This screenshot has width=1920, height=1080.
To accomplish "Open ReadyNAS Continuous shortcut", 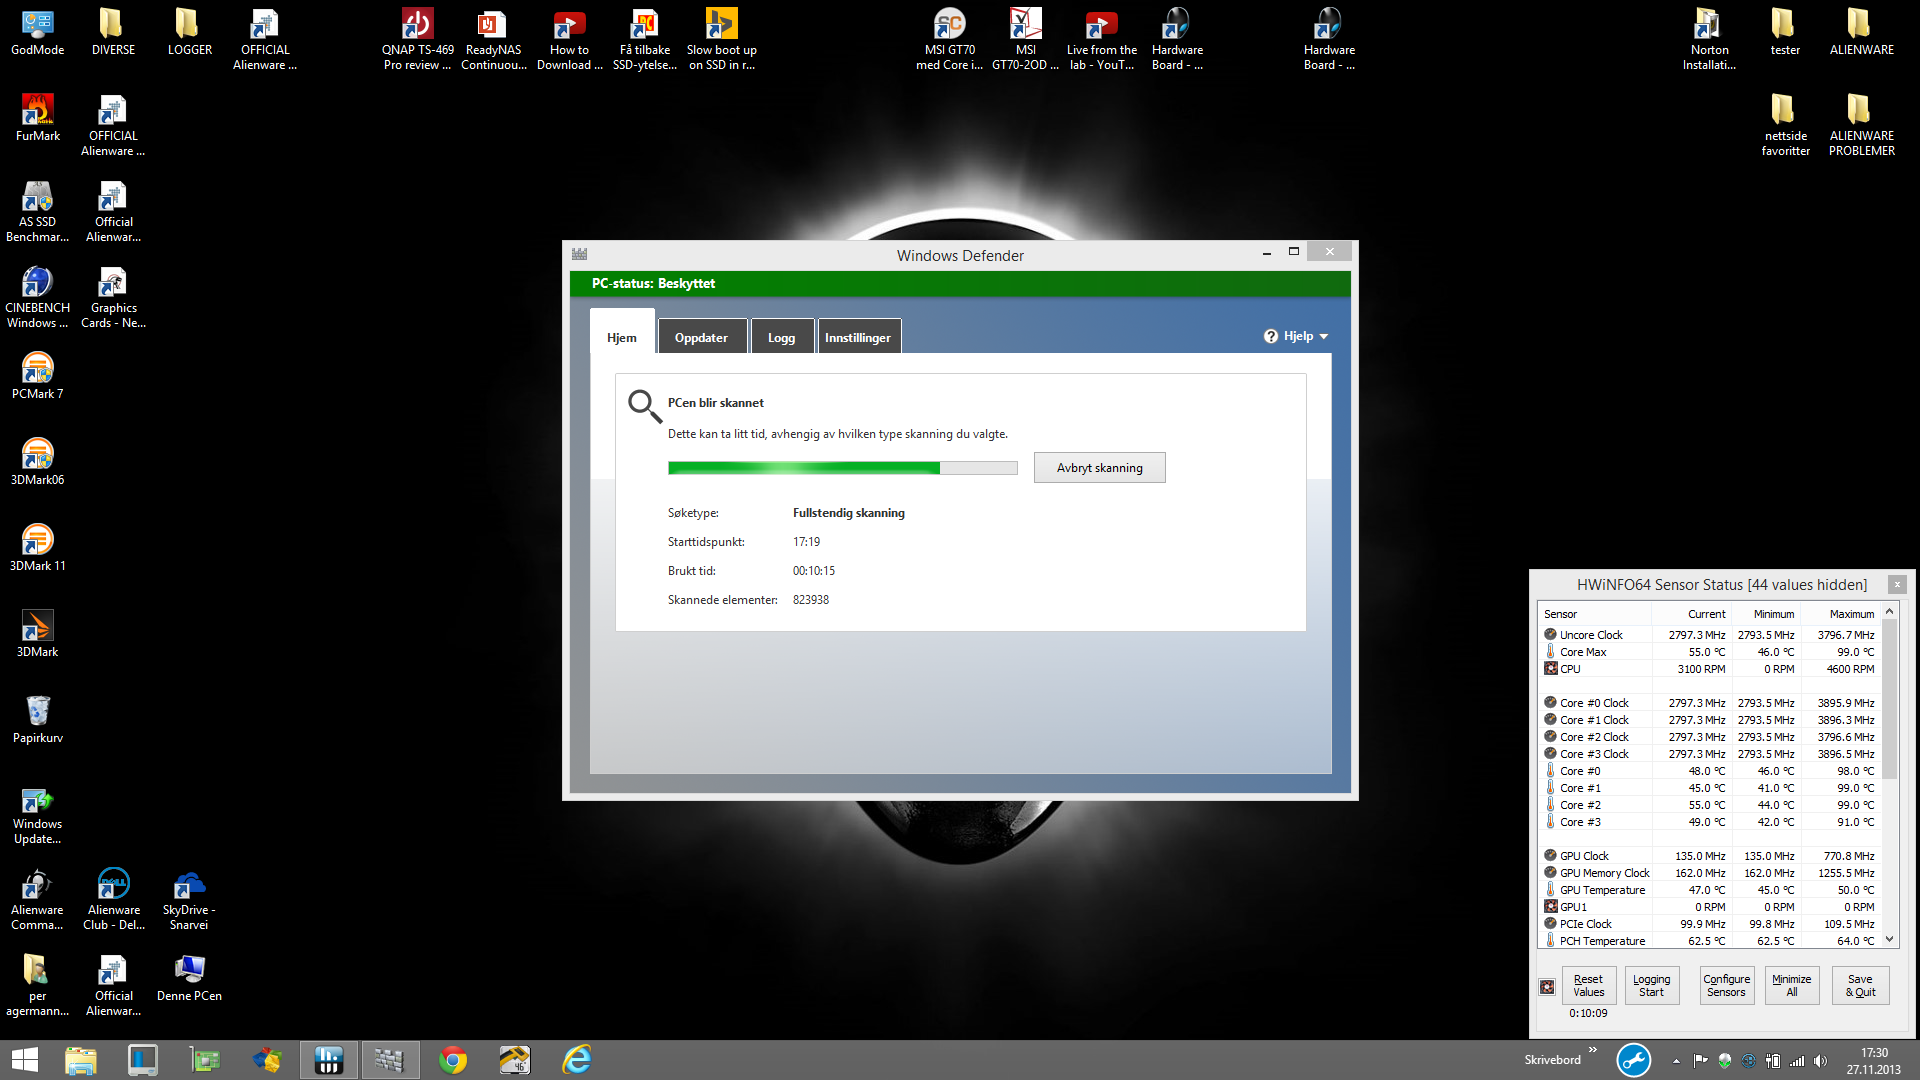I will point(494,39).
